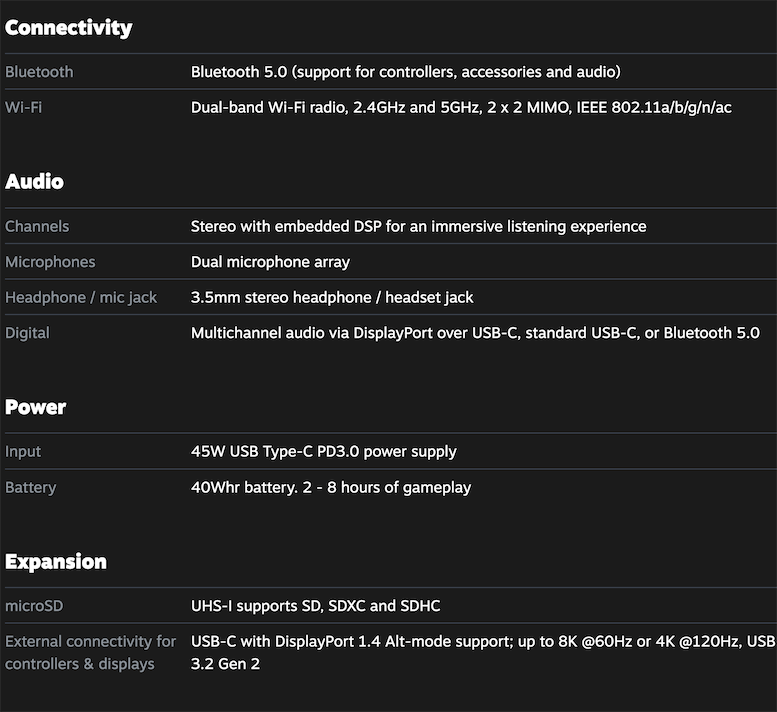Image resolution: width=777 pixels, height=712 pixels.
Task: Click the Power section heading
Action: point(35,407)
